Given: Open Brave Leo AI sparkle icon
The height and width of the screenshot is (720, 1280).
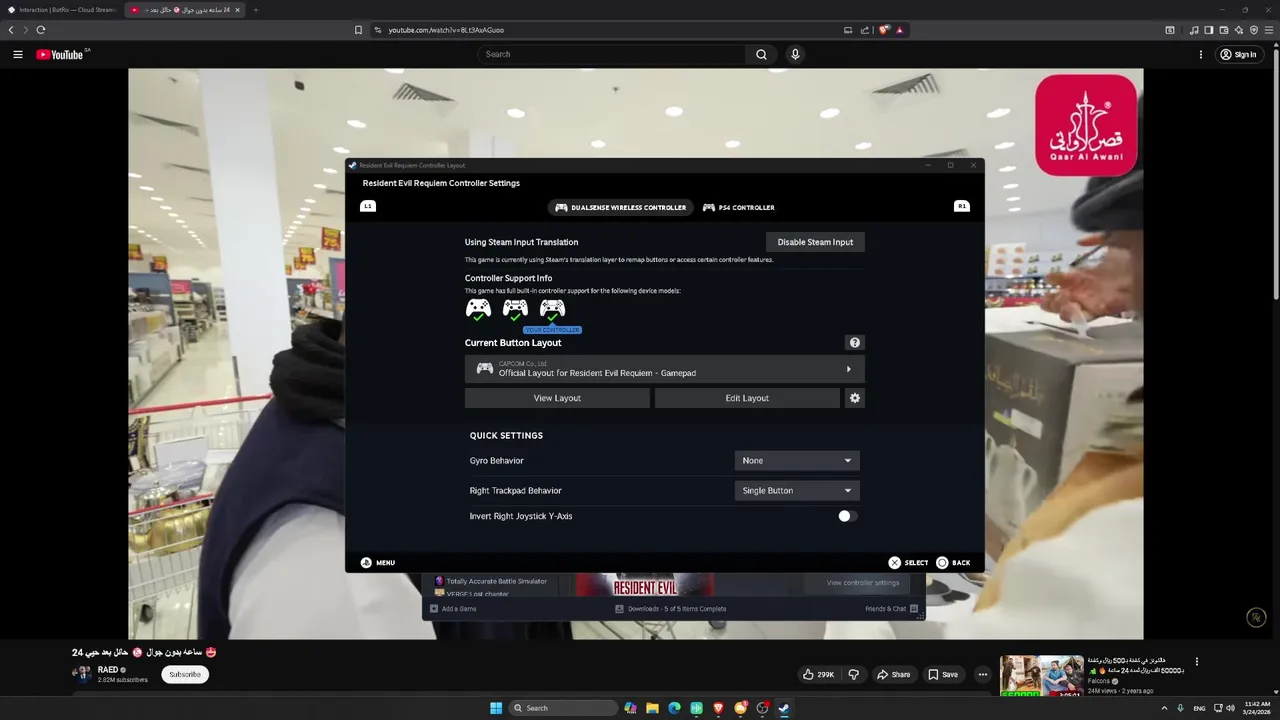Looking at the screenshot, I should (x=1239, y=30).
